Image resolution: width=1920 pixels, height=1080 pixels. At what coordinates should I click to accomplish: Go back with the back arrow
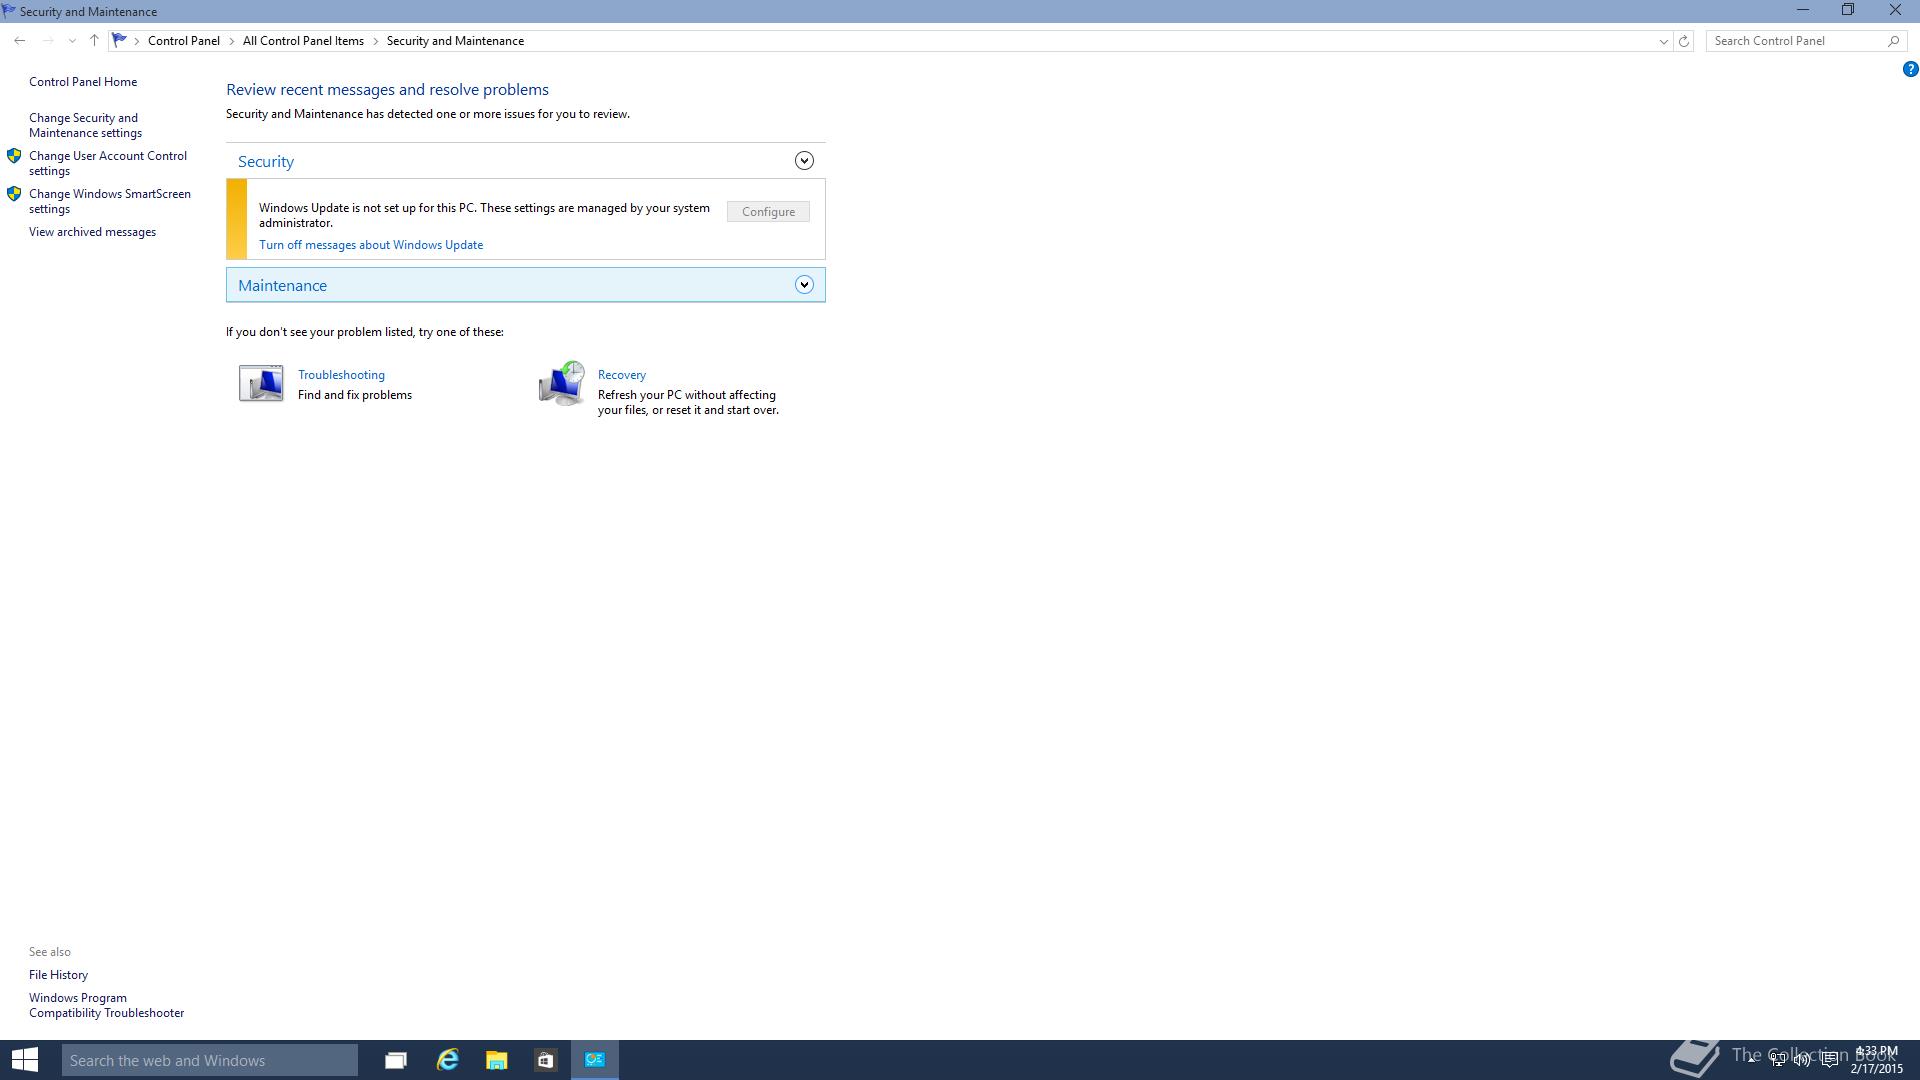click(20, 41)
